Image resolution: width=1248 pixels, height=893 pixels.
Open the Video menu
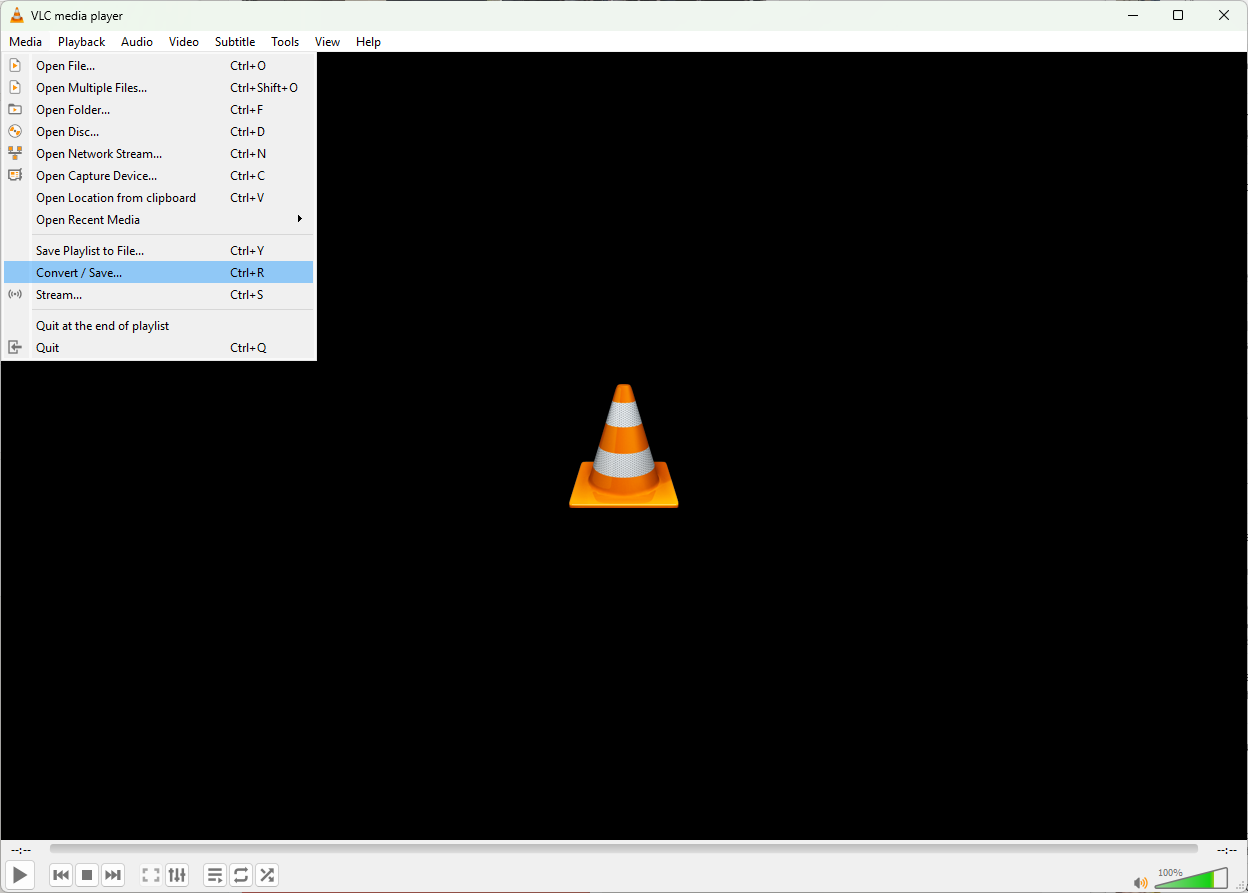point(184,42)
